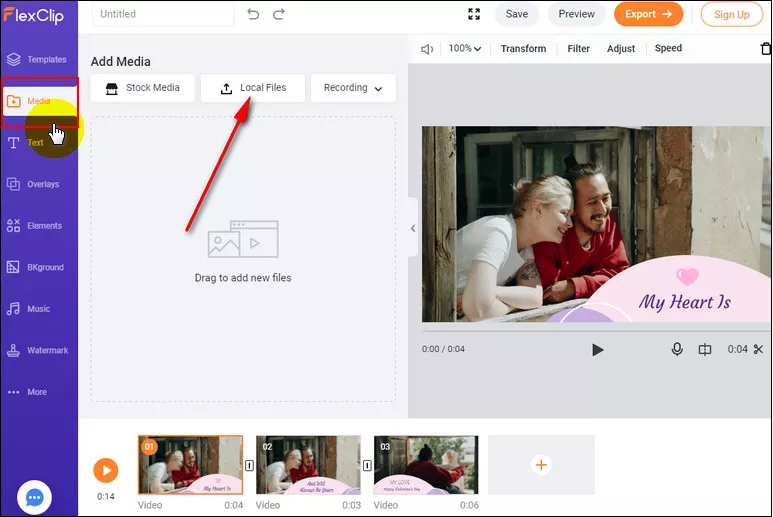Screen dimensions: 773x517
Task: Open the Elements sidebar section
Action: (x=35, y=226)
